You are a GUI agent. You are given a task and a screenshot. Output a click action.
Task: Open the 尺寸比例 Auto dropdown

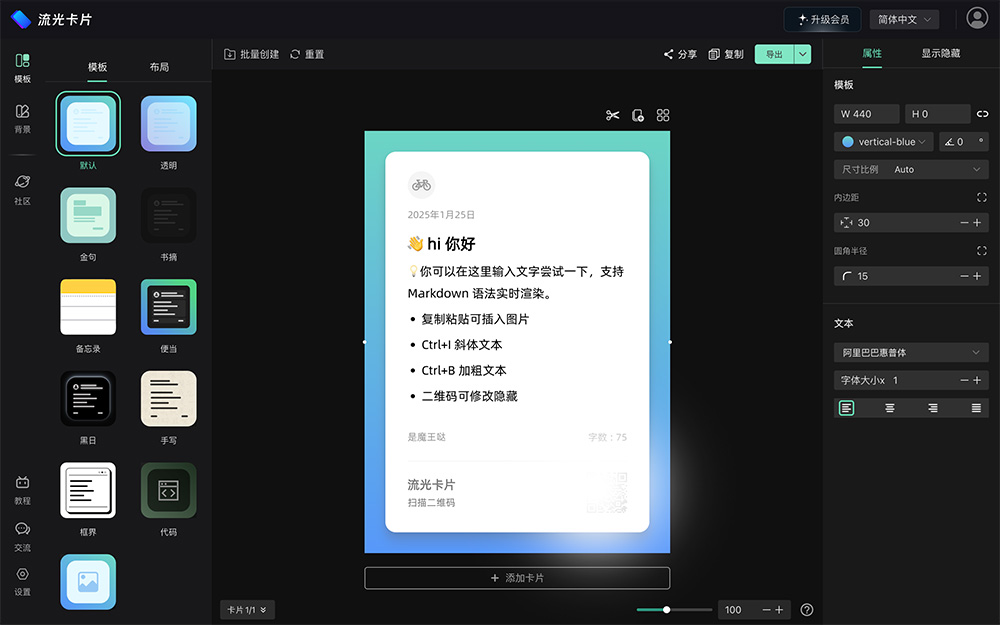click(x=911, y=169)
